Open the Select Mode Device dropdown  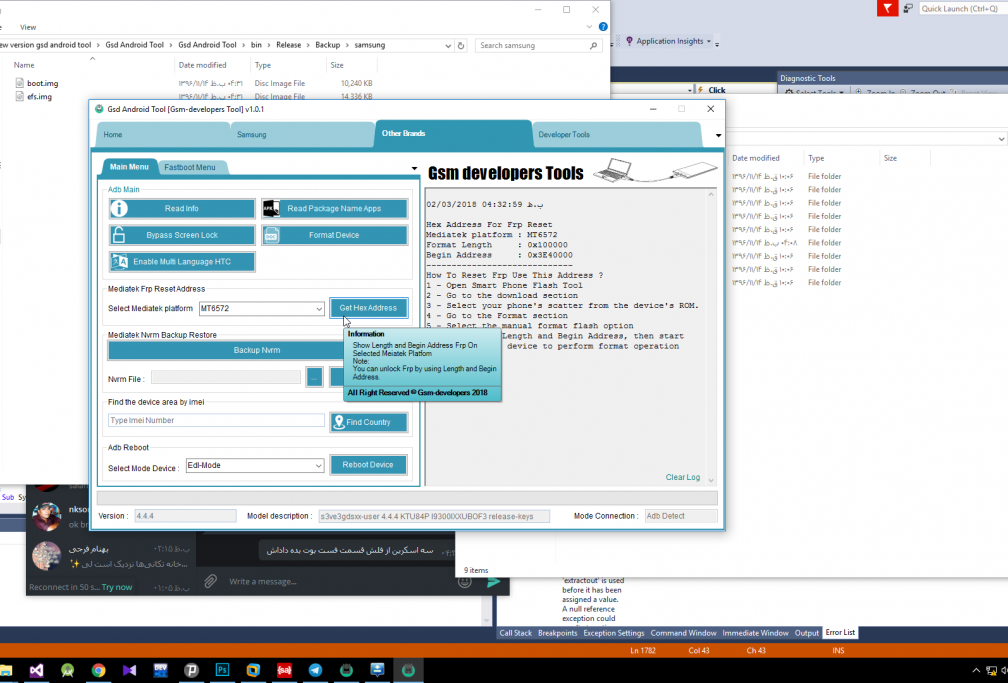click(318, 466)
